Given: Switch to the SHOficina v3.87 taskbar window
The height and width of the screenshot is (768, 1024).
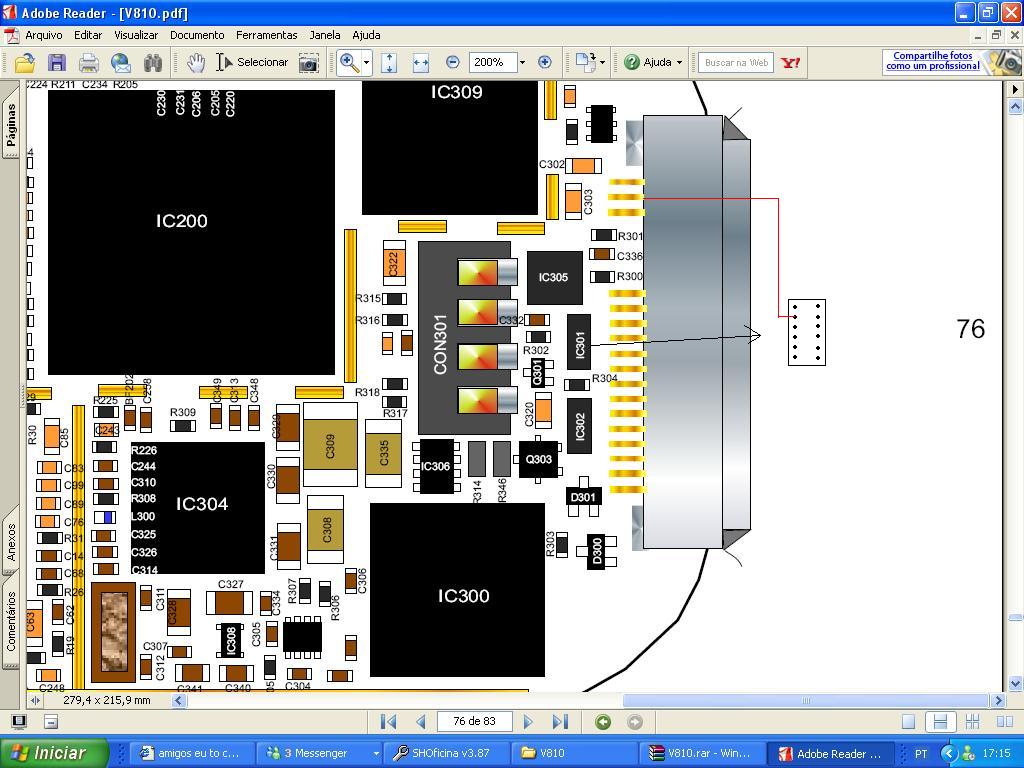Looking at the screenshot, I should pos(447,753).
